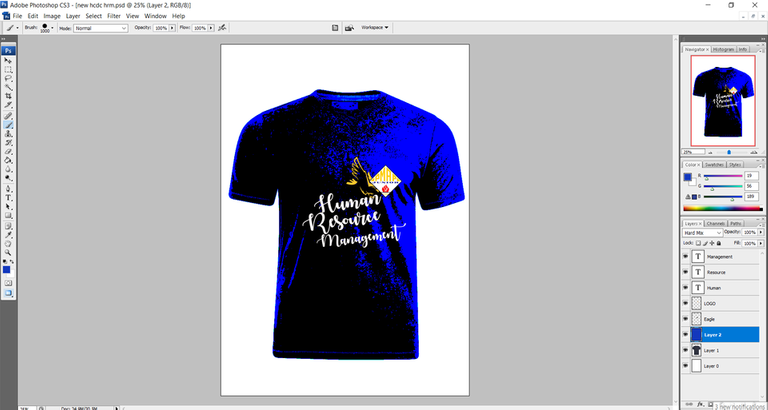Select the Magic Wand tool
This screenshot has width=768, height=410.
(x=8, y=87)
